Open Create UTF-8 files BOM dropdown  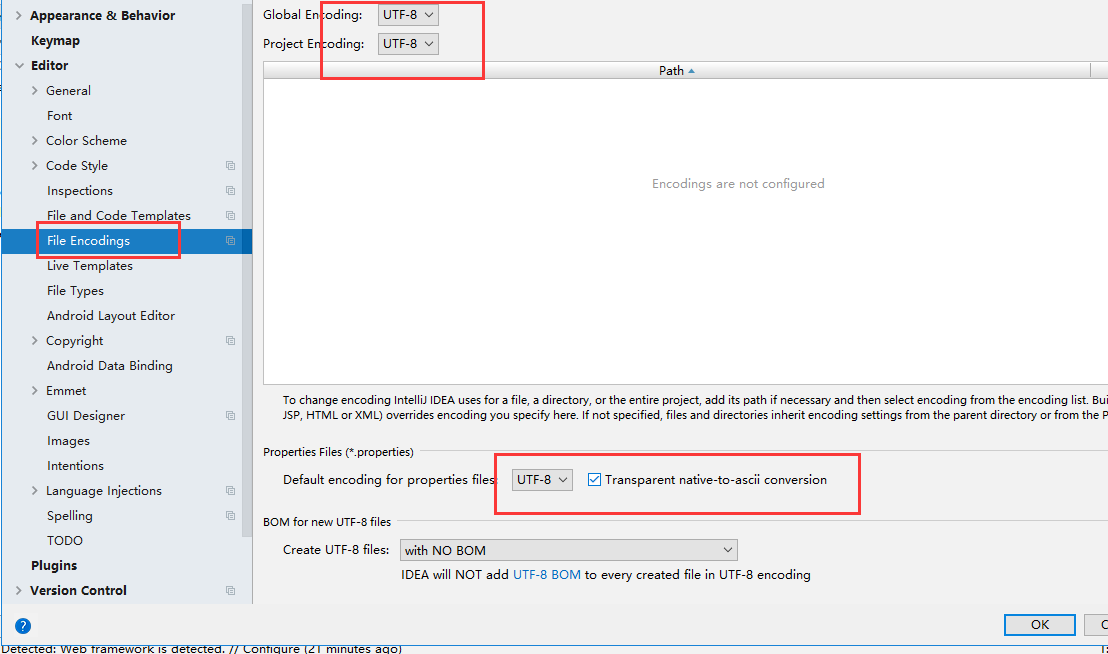point(569,550)
